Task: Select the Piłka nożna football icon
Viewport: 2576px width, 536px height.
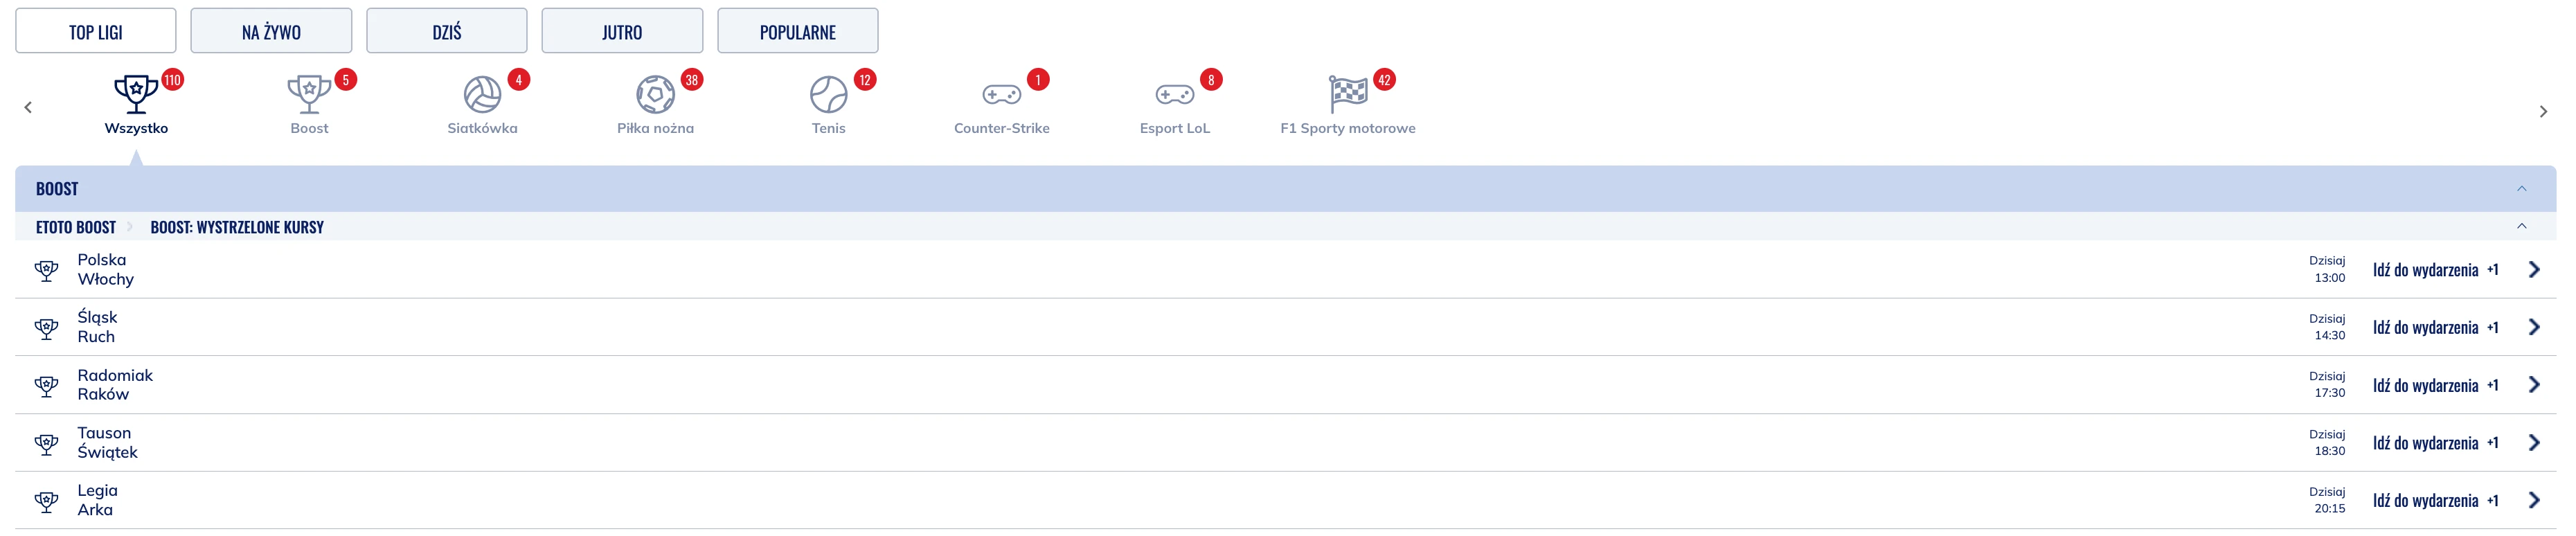Action: (x=655, y=94)
